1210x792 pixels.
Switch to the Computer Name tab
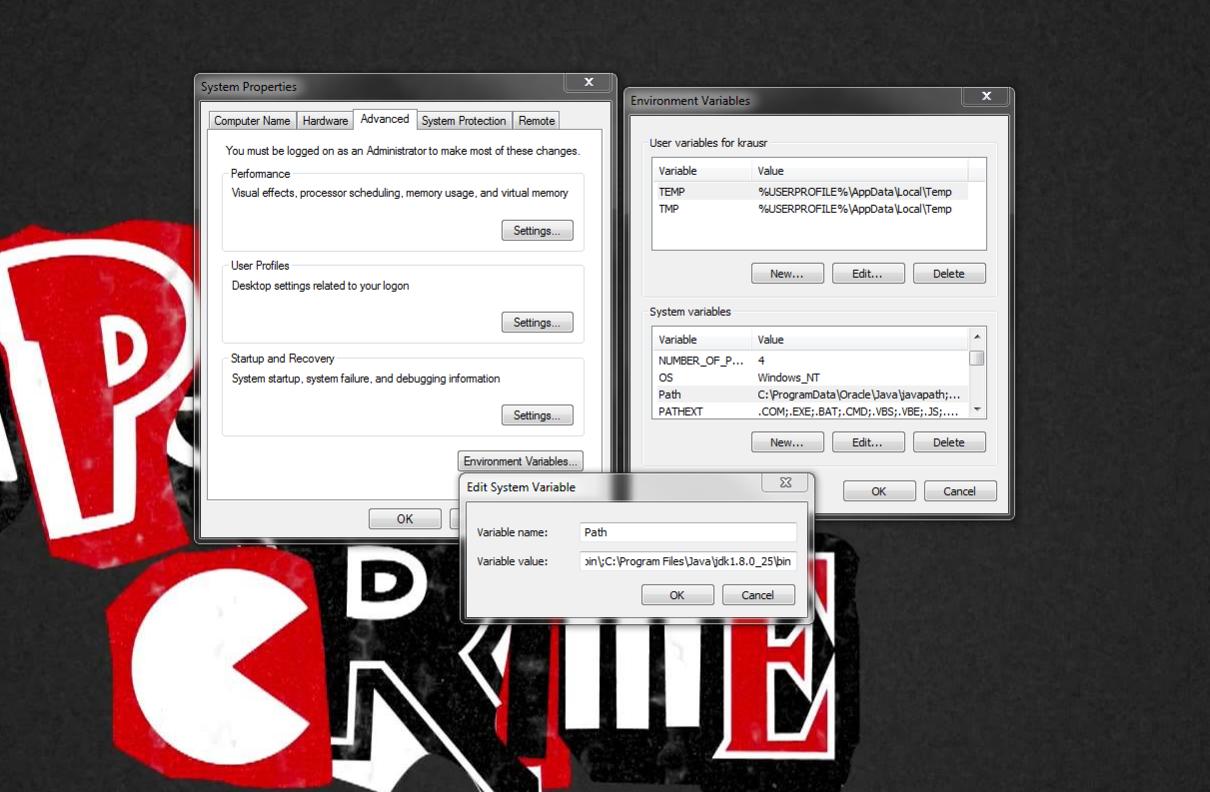click(252, 120)
